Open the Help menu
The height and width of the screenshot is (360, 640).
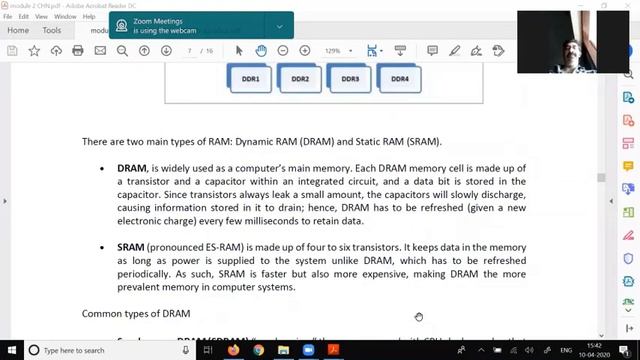(x=89, y=17)
